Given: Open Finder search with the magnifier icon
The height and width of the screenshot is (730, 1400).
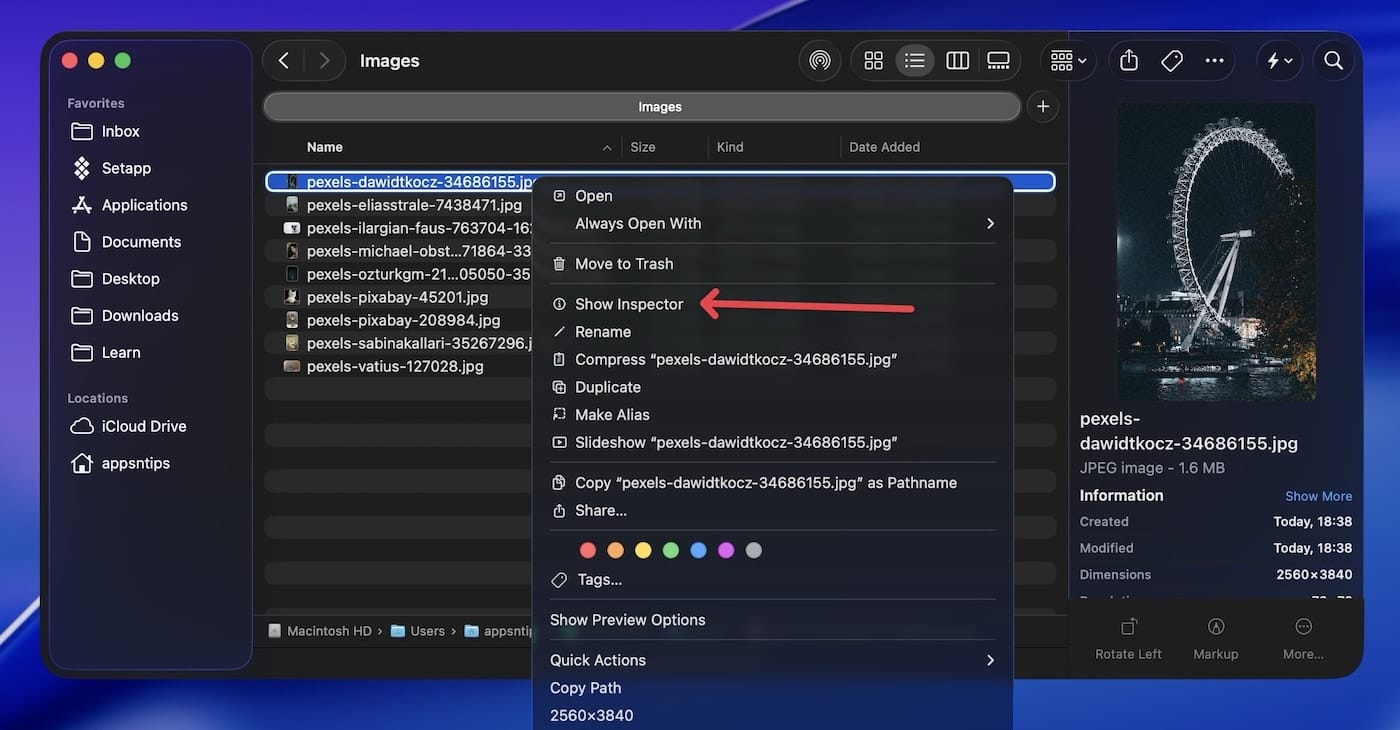Looking at the screenshot, I should (x=1333, y=60).
